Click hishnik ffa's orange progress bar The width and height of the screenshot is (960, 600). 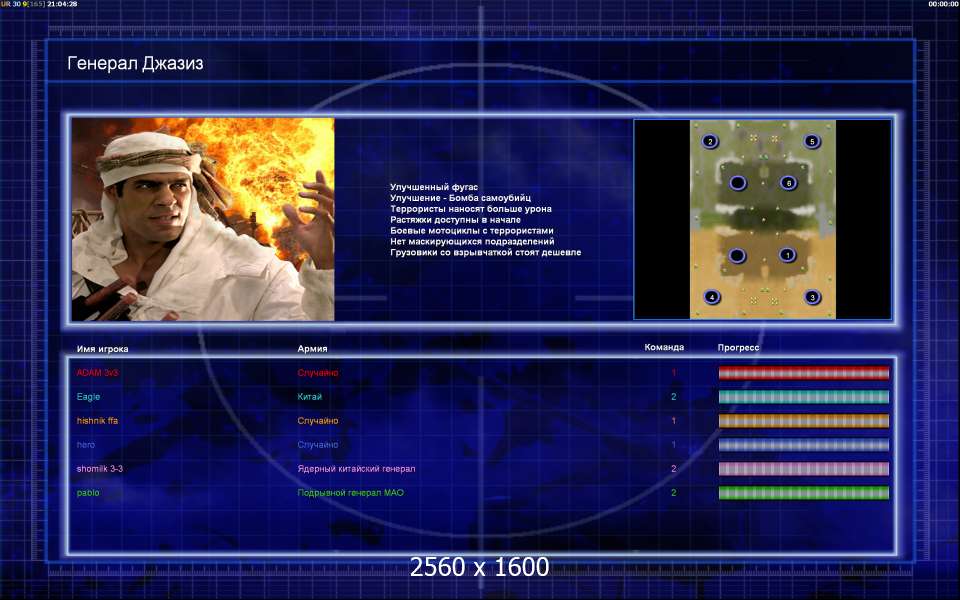click(x=804, y=421)
